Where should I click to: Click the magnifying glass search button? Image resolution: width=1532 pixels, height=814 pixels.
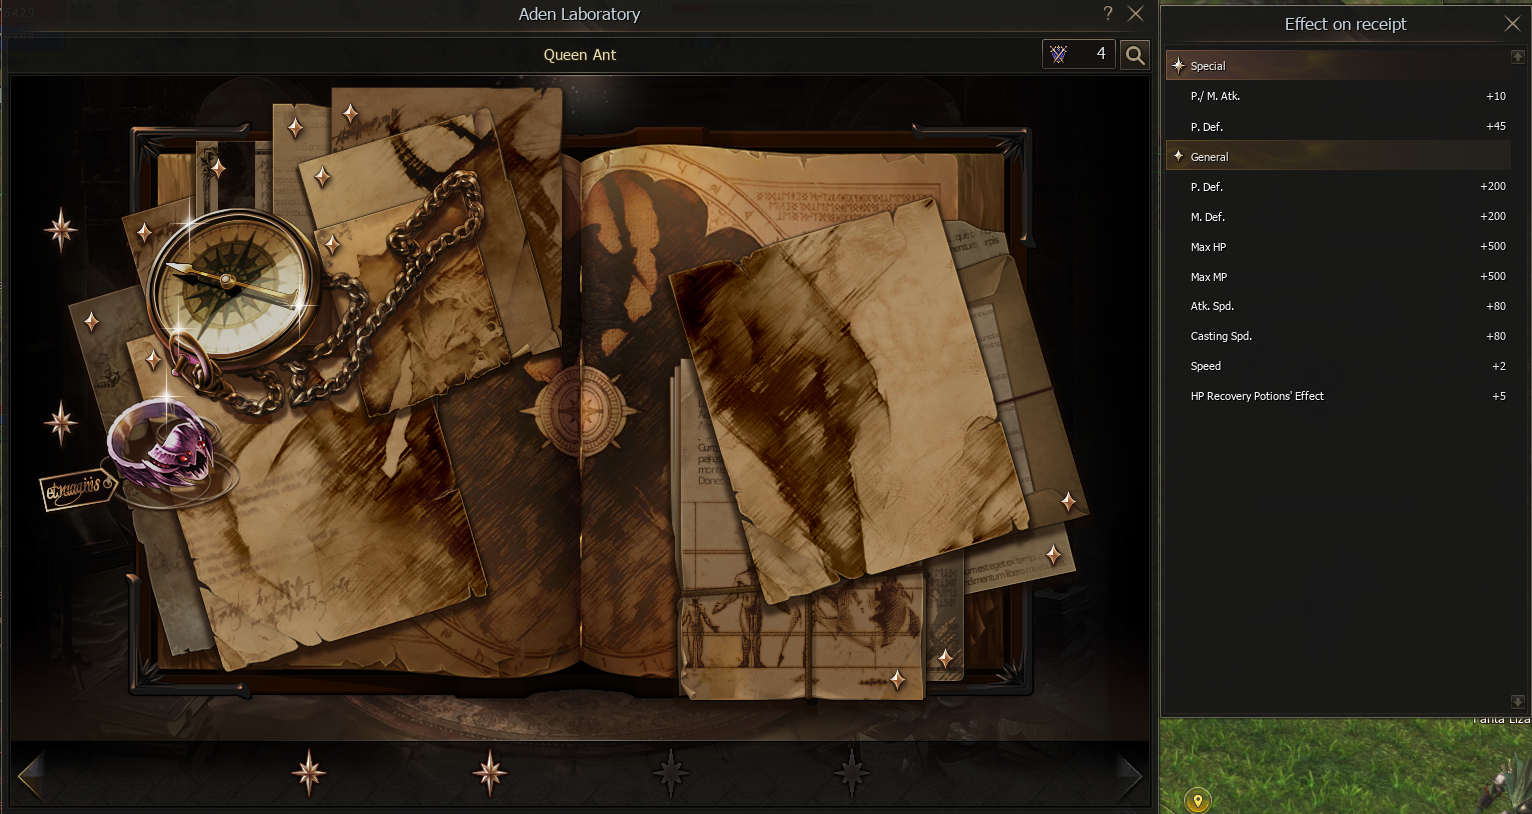pos(1135,55)
